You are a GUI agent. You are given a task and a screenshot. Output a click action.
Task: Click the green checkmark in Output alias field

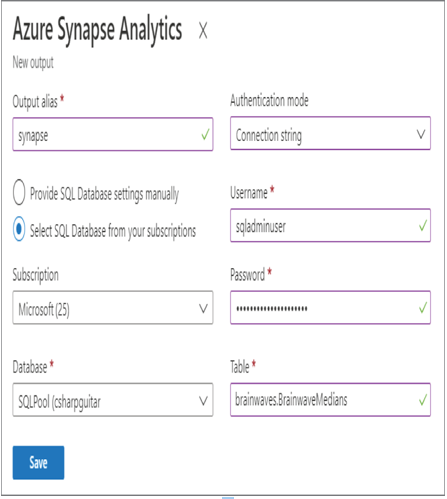[x=205, y=134]
